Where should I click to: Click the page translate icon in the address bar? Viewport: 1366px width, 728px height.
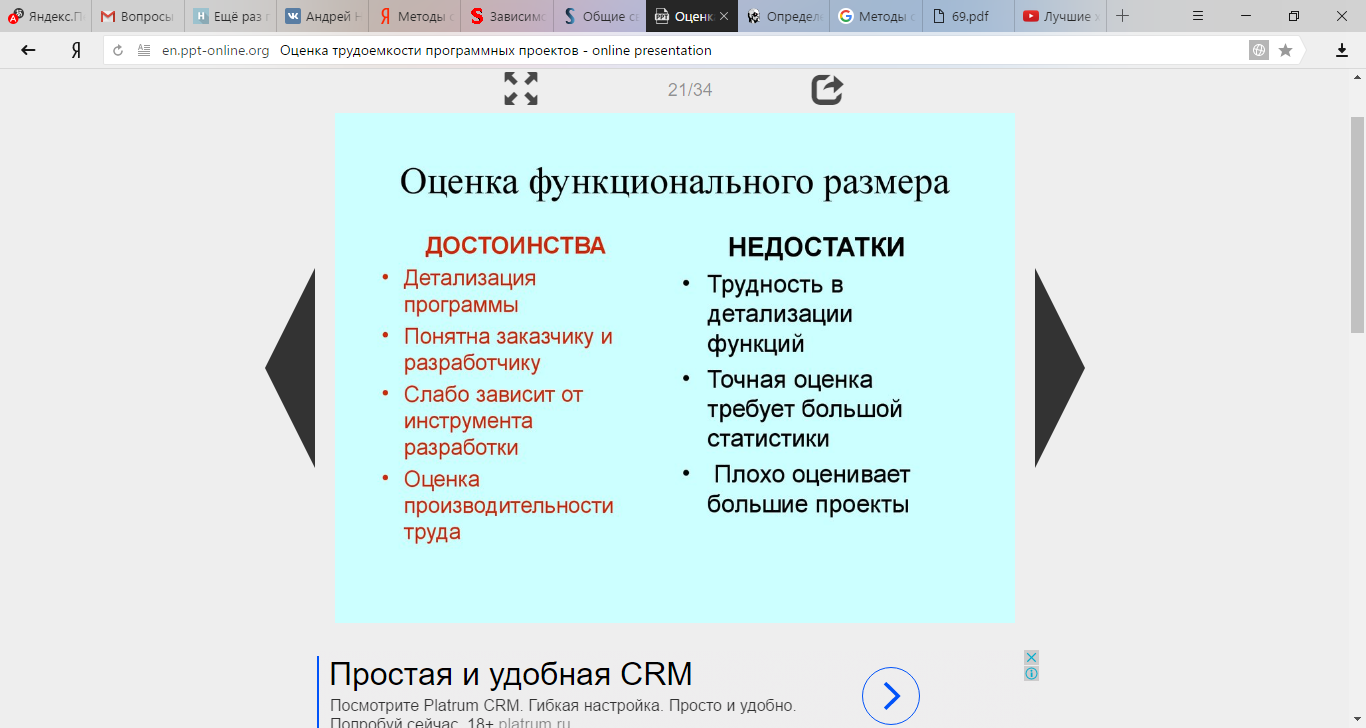click(1259, 50)
